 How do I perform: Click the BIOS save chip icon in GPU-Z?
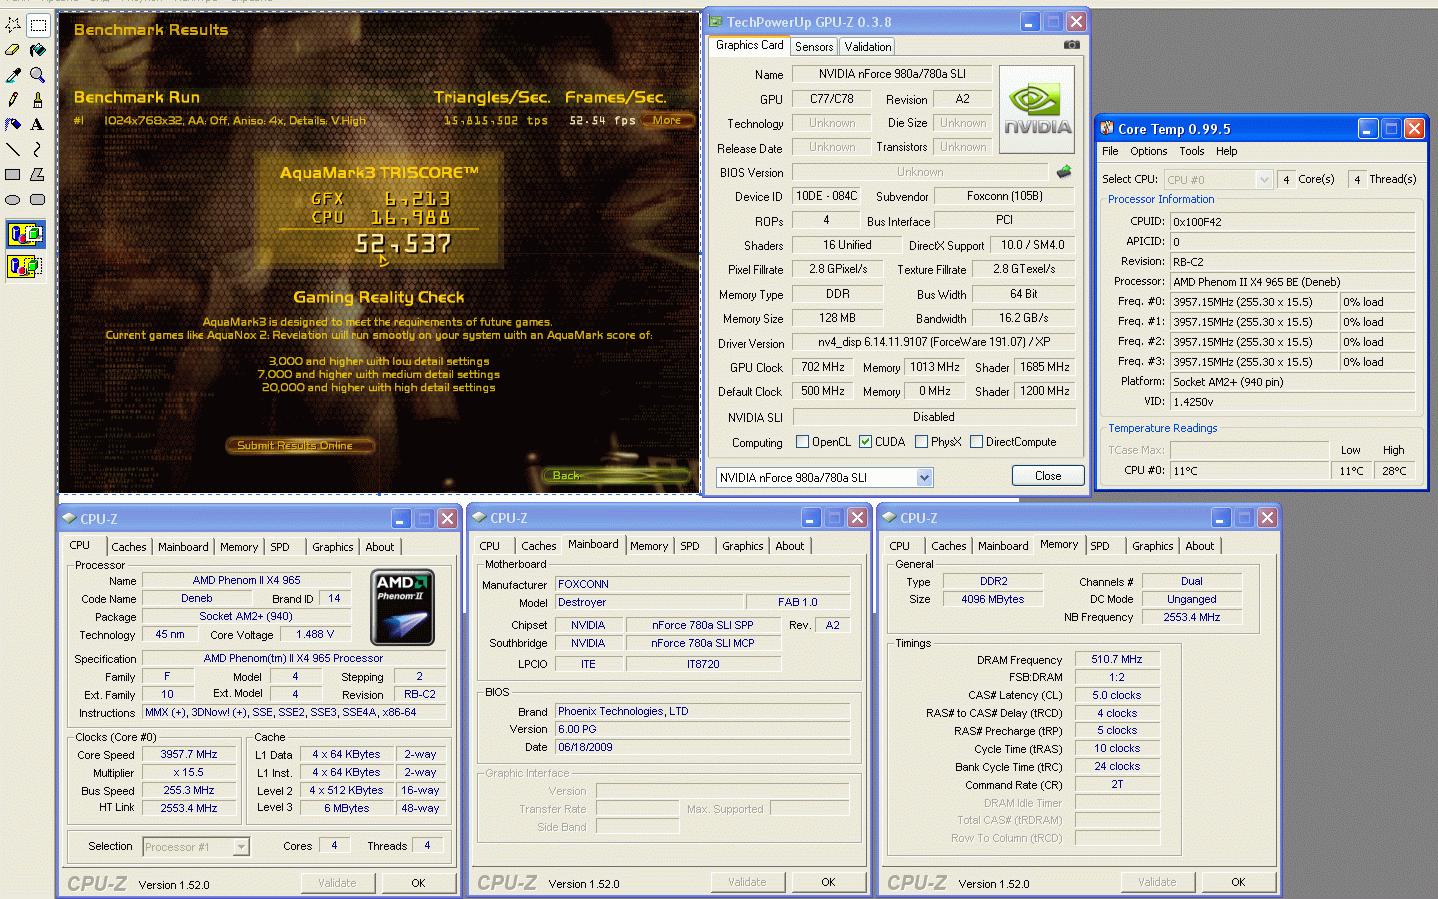[x=1064, y=172]
